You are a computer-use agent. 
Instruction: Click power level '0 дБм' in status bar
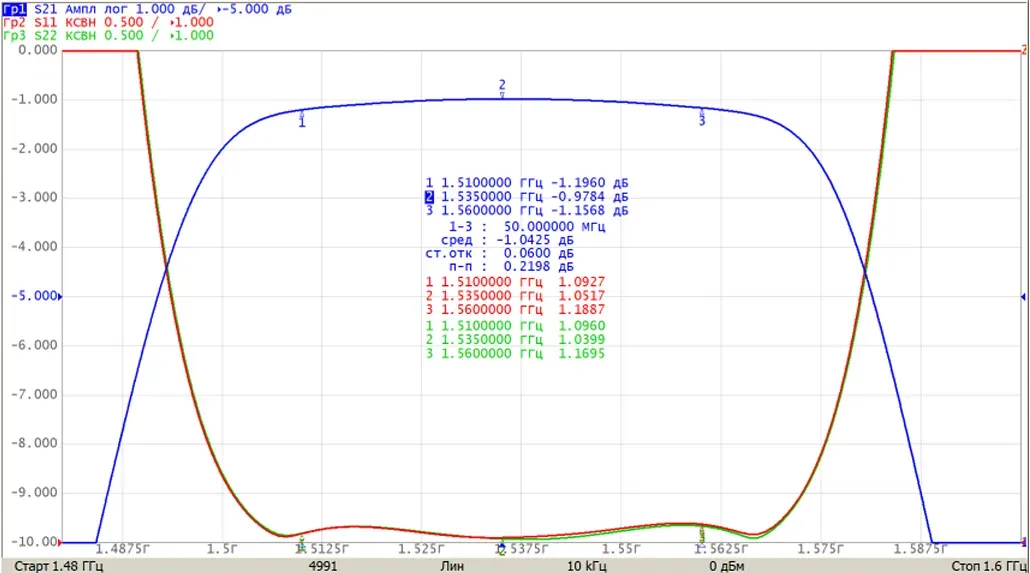[728, 566]
